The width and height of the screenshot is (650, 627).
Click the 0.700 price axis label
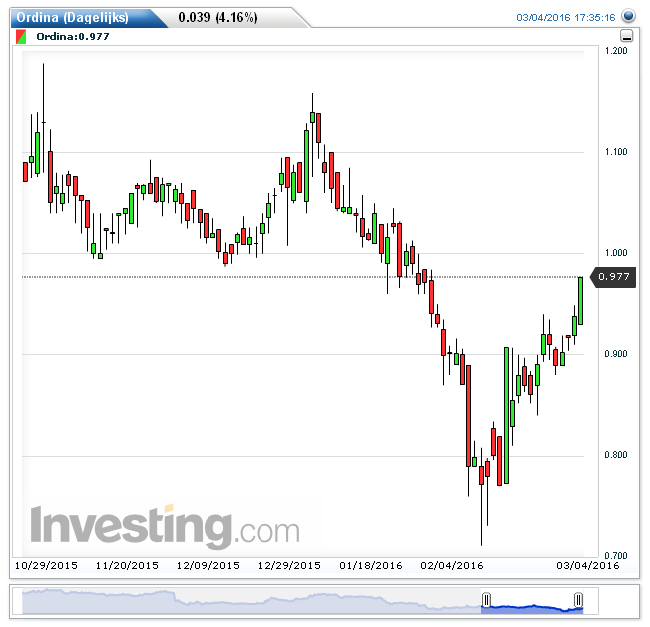pos(616,555)
